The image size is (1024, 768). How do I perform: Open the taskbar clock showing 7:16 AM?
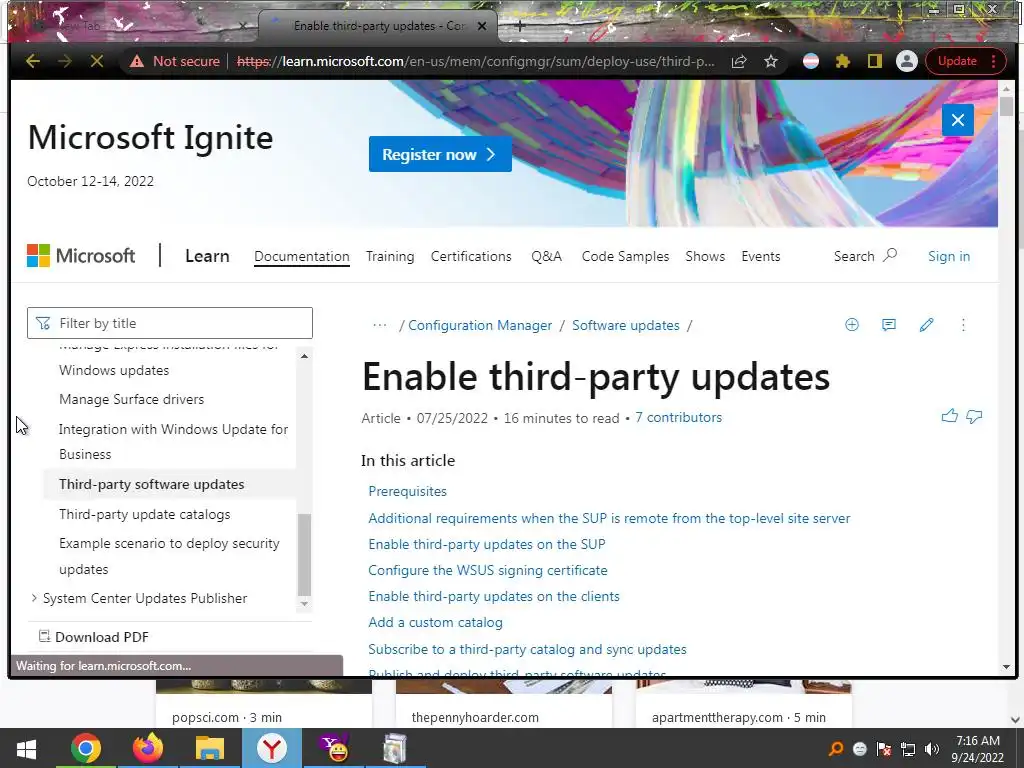pyautogui.click(x=978, y=749)
